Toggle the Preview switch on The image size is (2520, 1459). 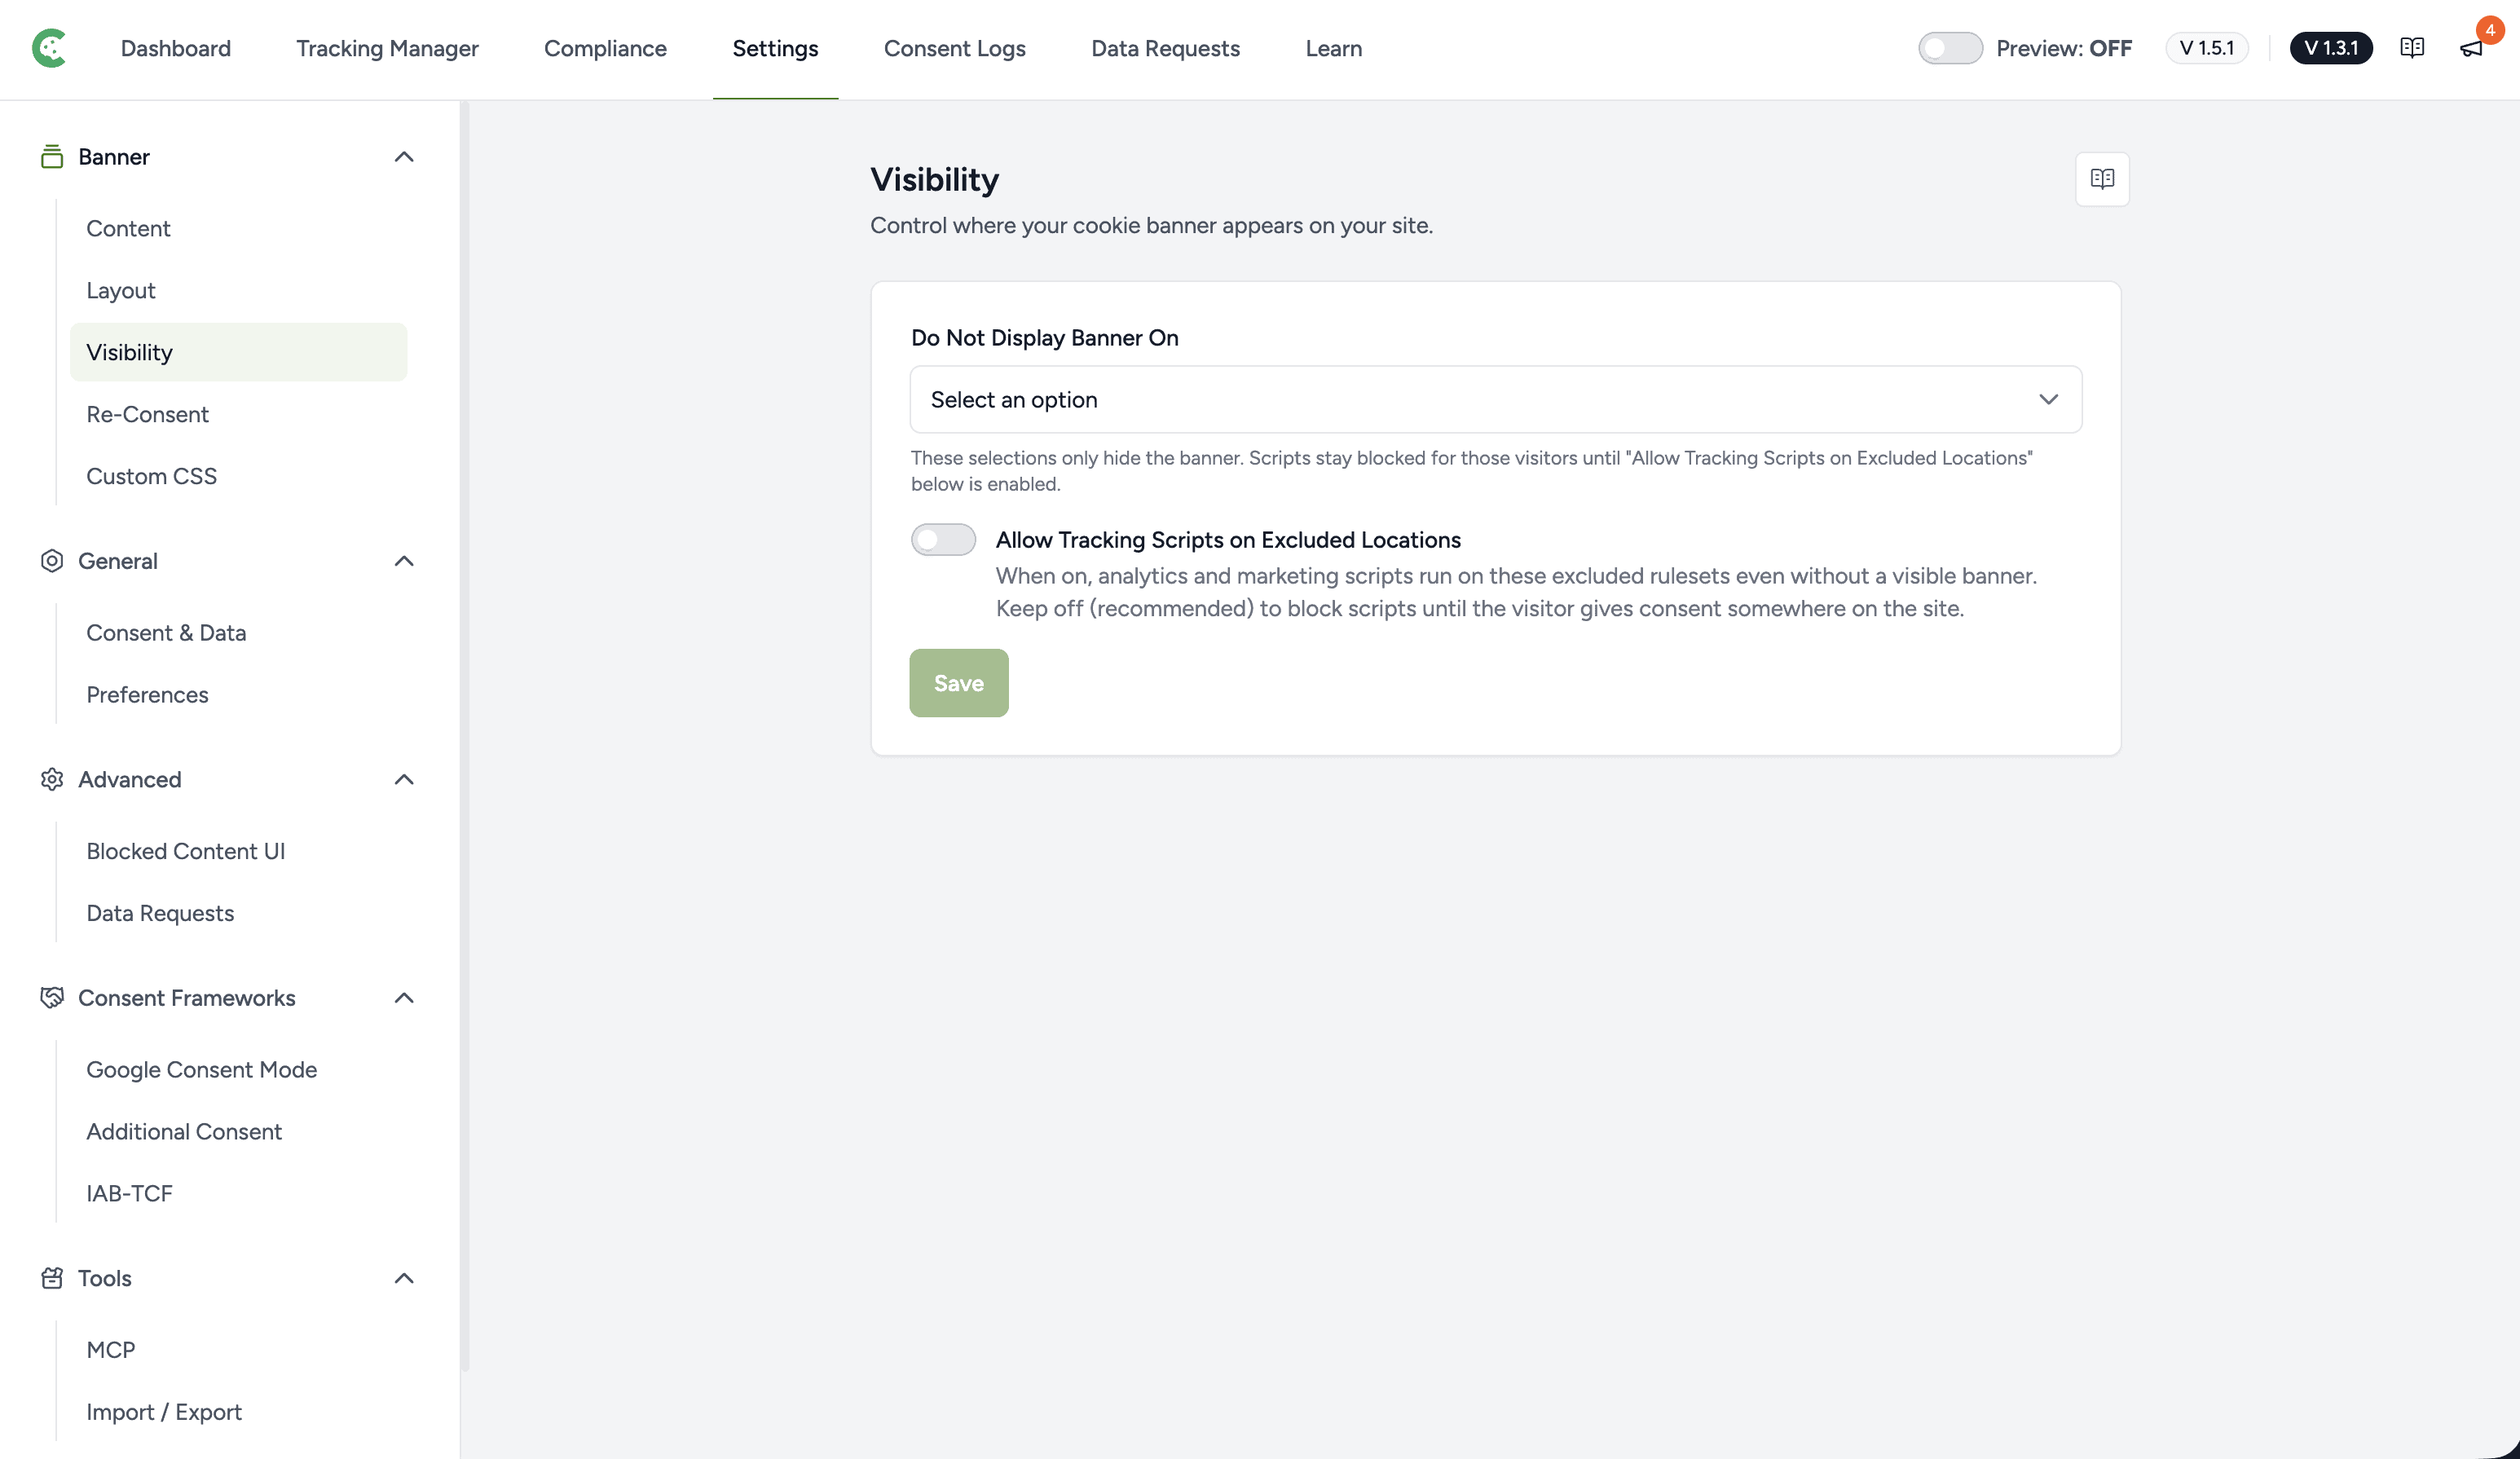1950,48
